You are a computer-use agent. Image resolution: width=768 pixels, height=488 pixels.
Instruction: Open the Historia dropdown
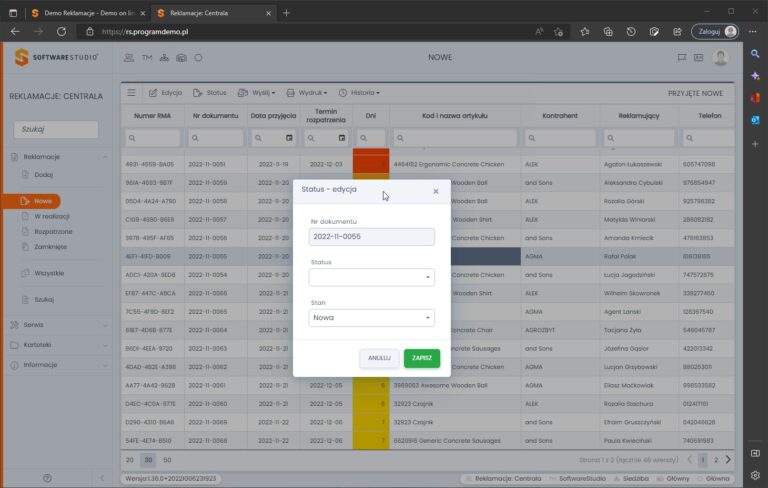pos(359,93)
